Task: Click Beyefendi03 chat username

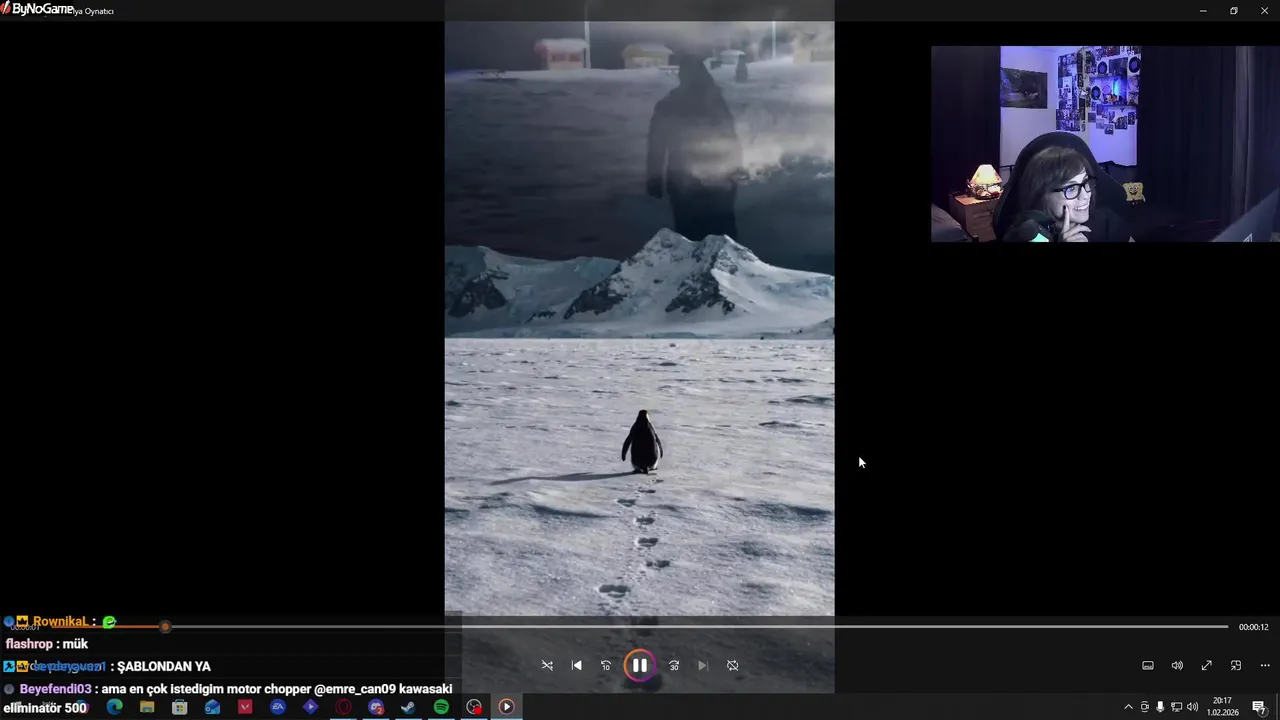Action: click(55, 689)
